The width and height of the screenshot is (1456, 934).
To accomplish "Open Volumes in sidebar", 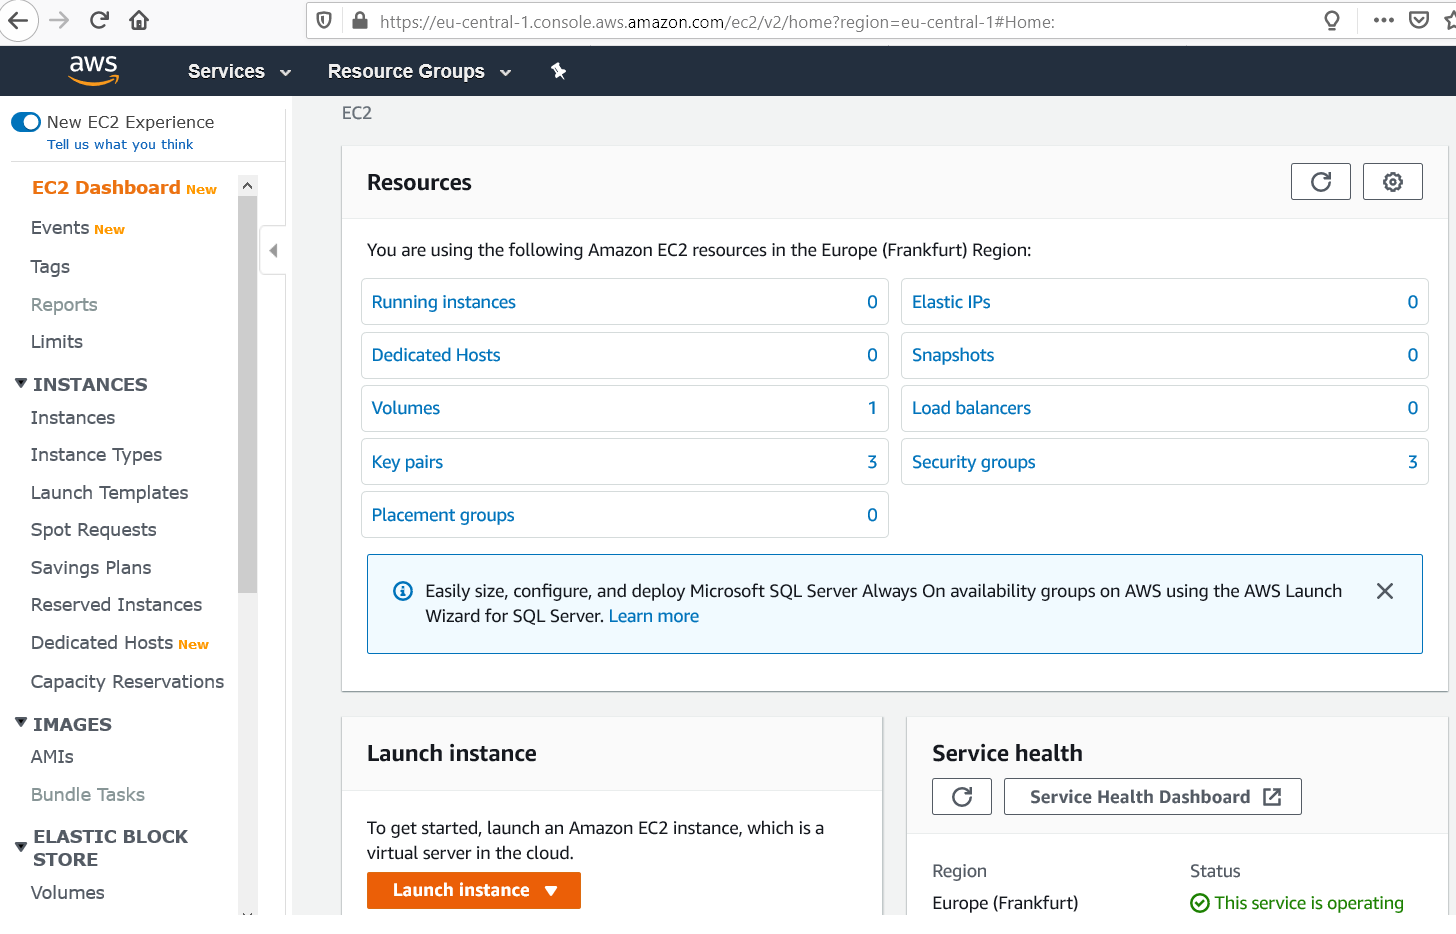I will click(68, 893).
